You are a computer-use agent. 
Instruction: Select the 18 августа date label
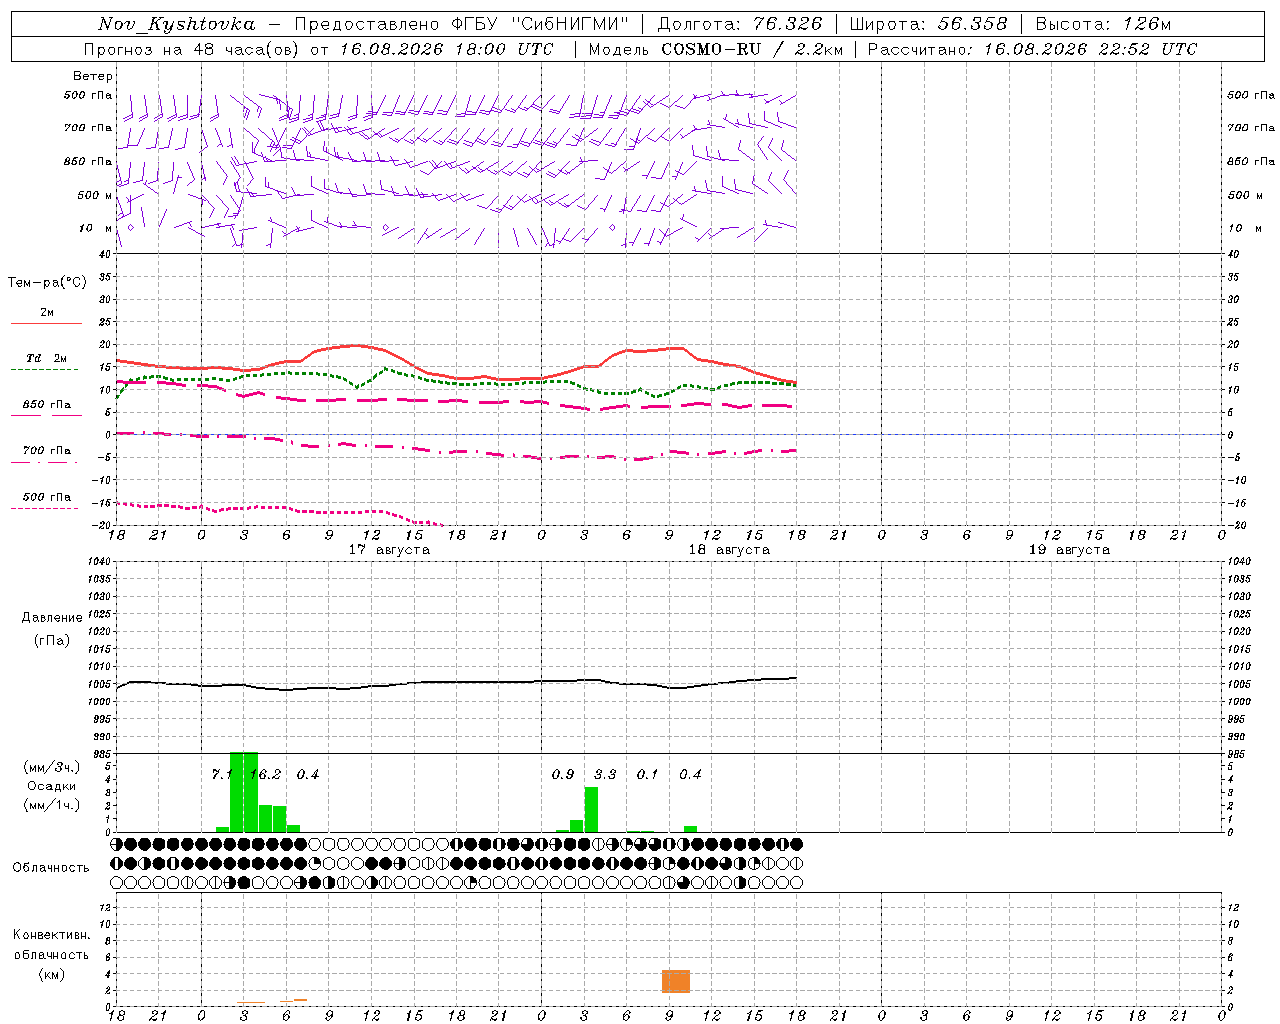click(x=729, y=550)
